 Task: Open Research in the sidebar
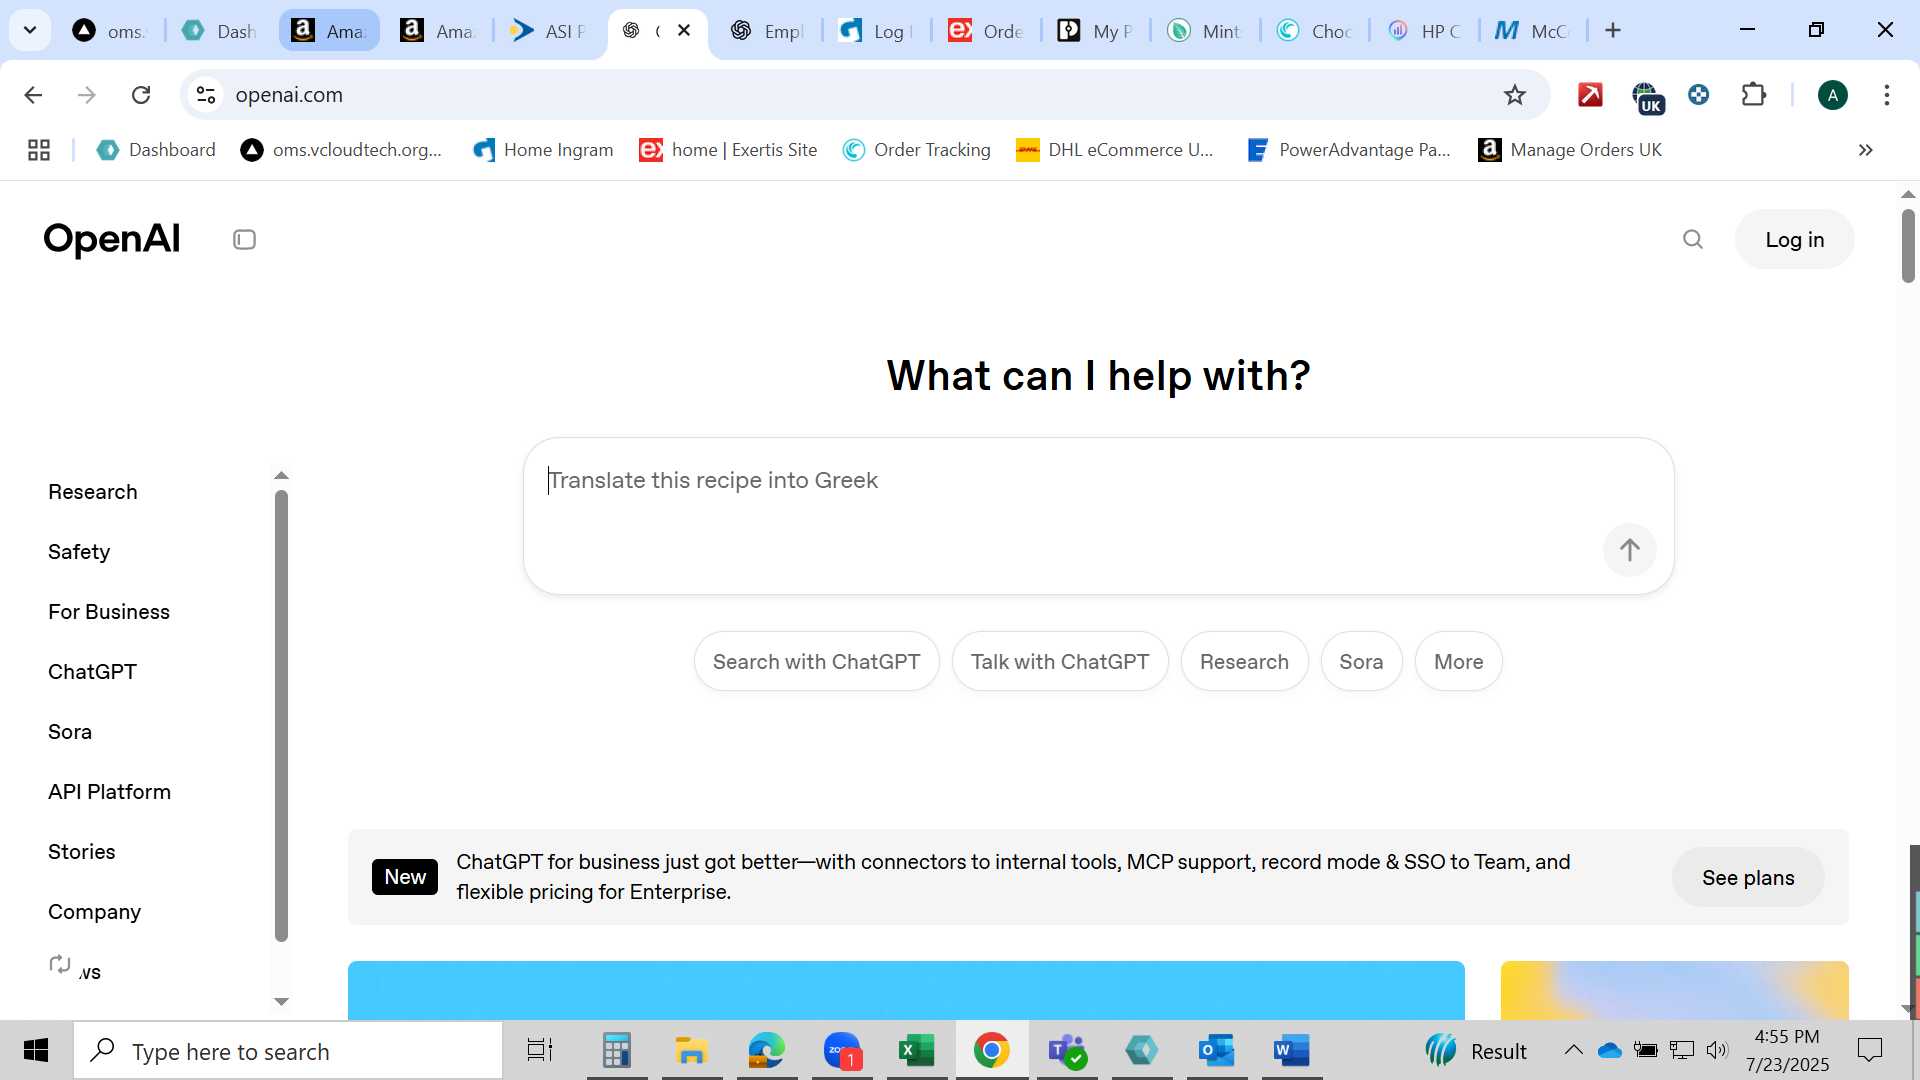click(x=93, y=492)
